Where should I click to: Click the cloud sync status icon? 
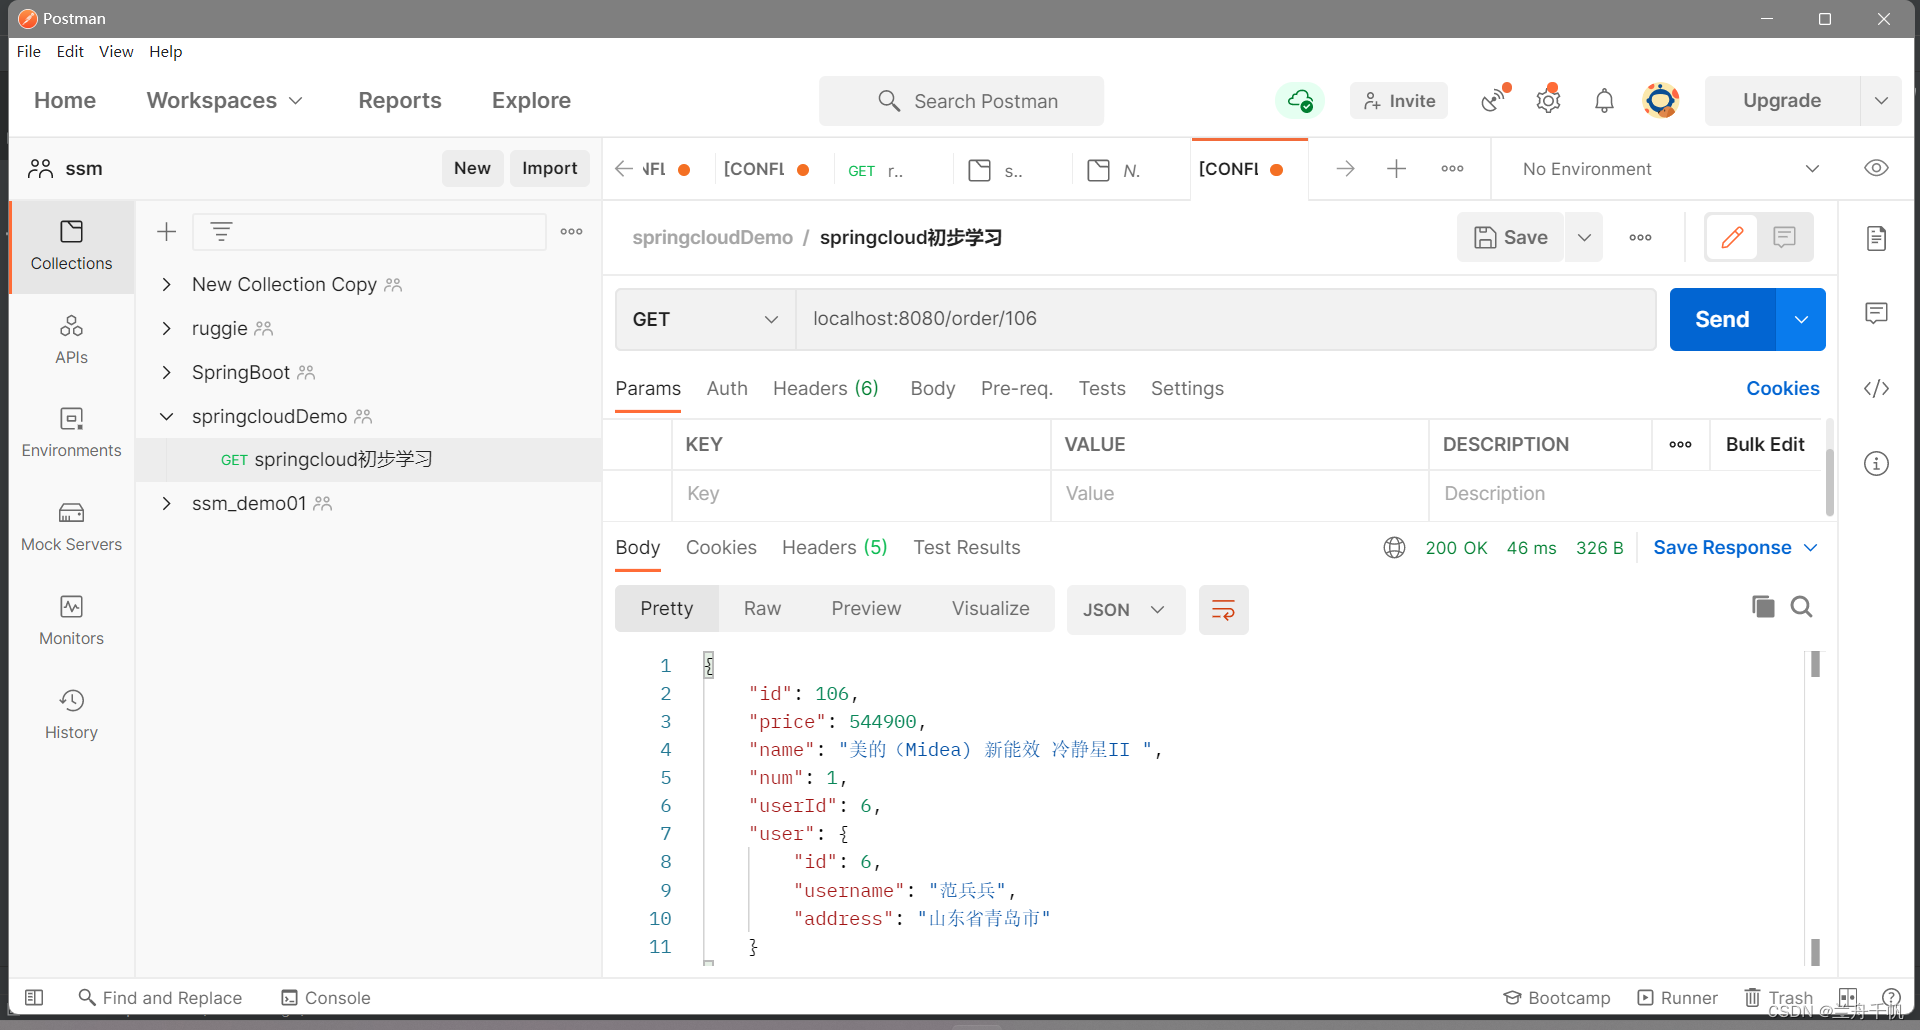1300,101
